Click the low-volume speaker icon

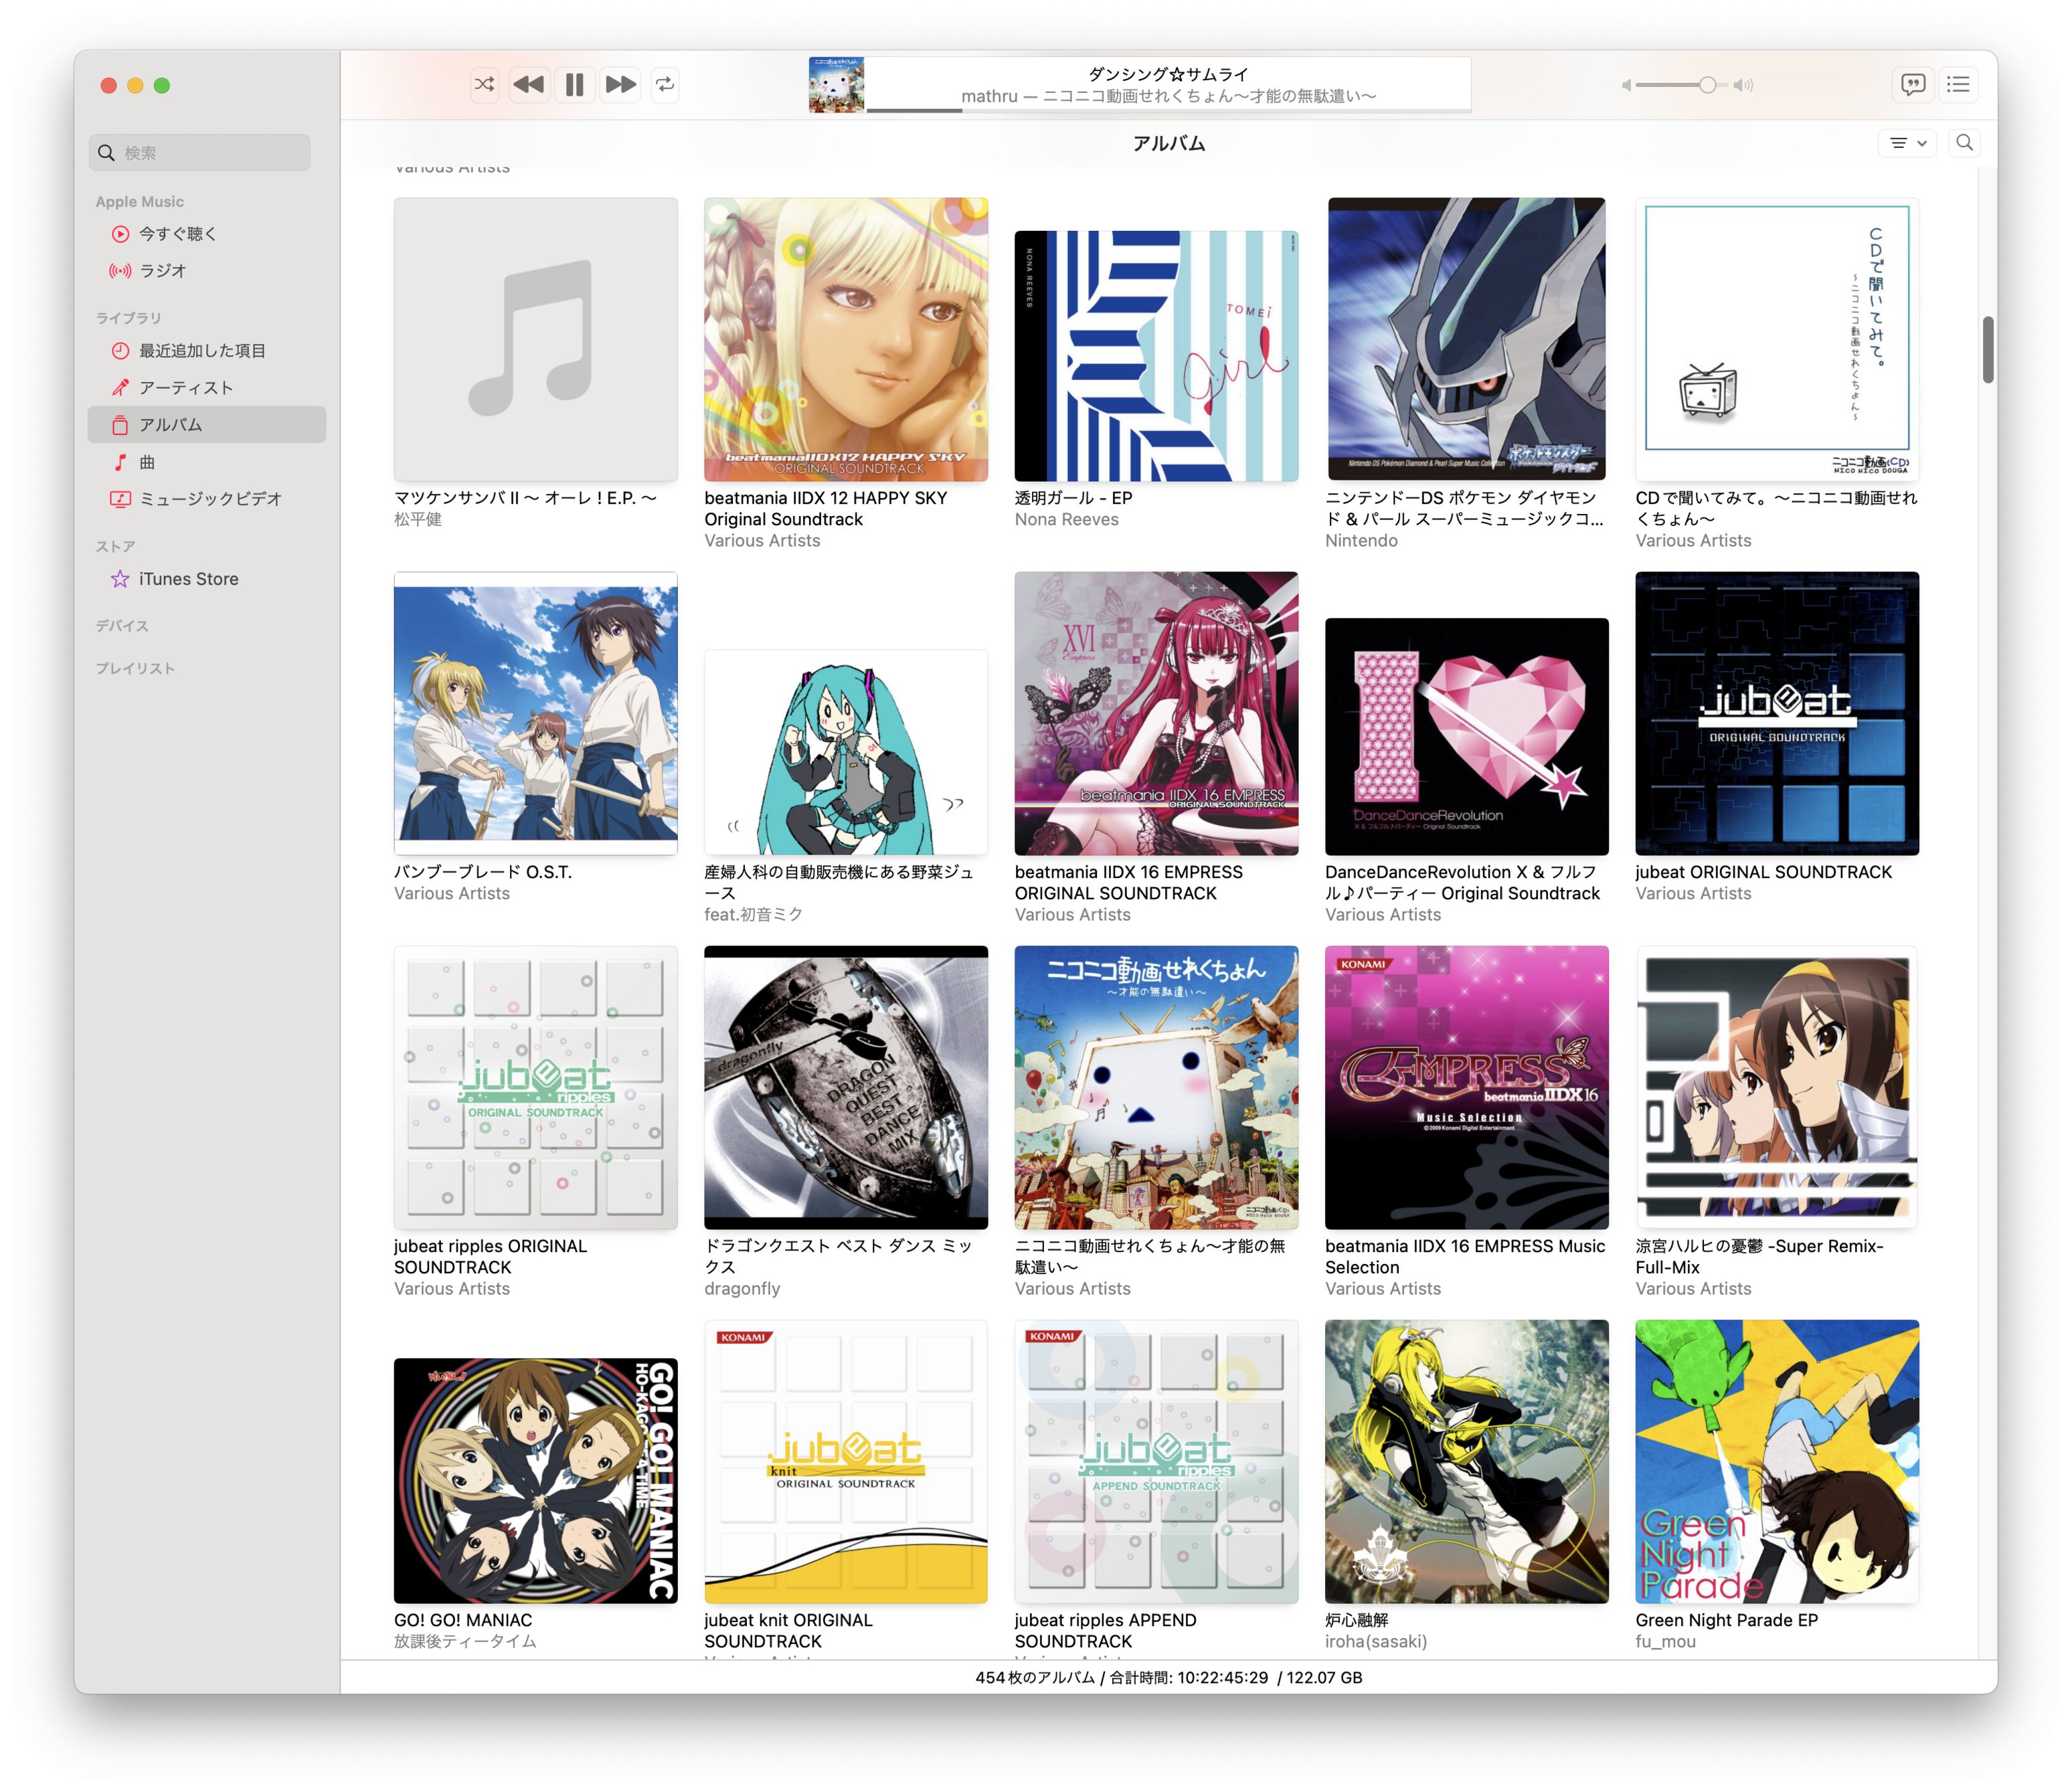(1626, 85)
